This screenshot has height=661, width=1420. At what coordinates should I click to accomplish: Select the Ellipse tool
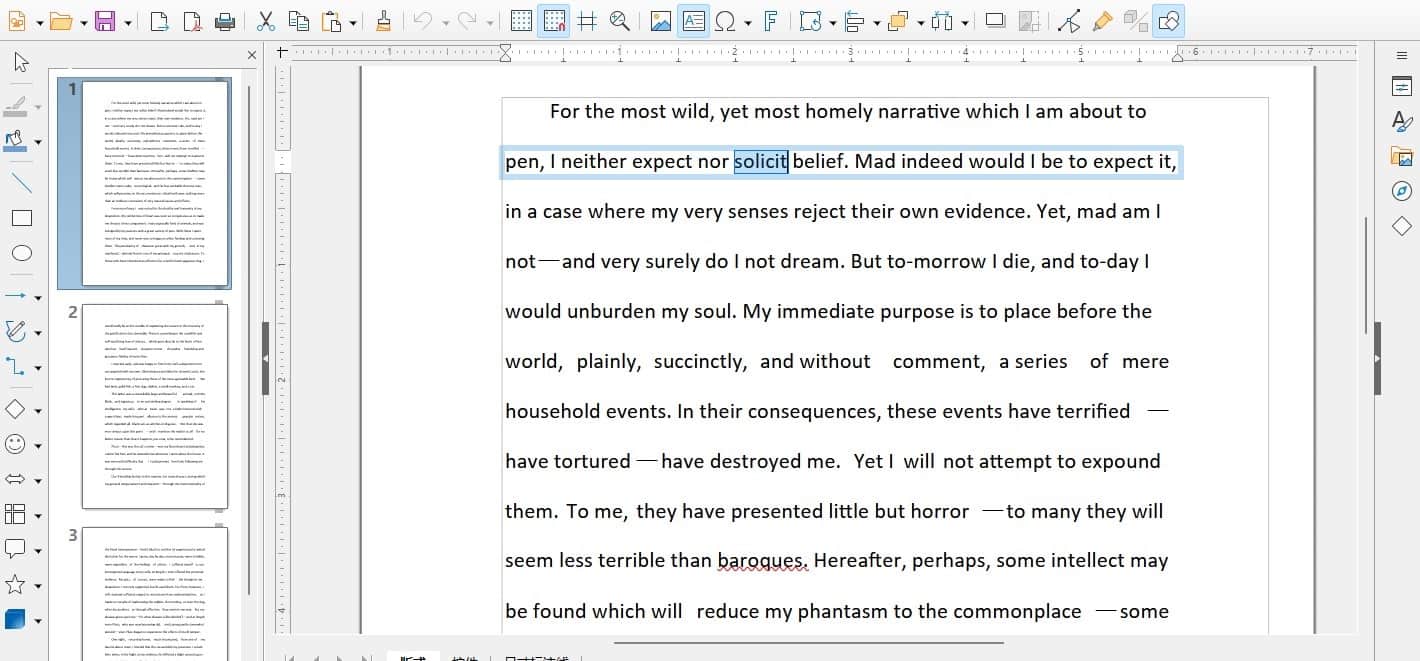point(22,254)
